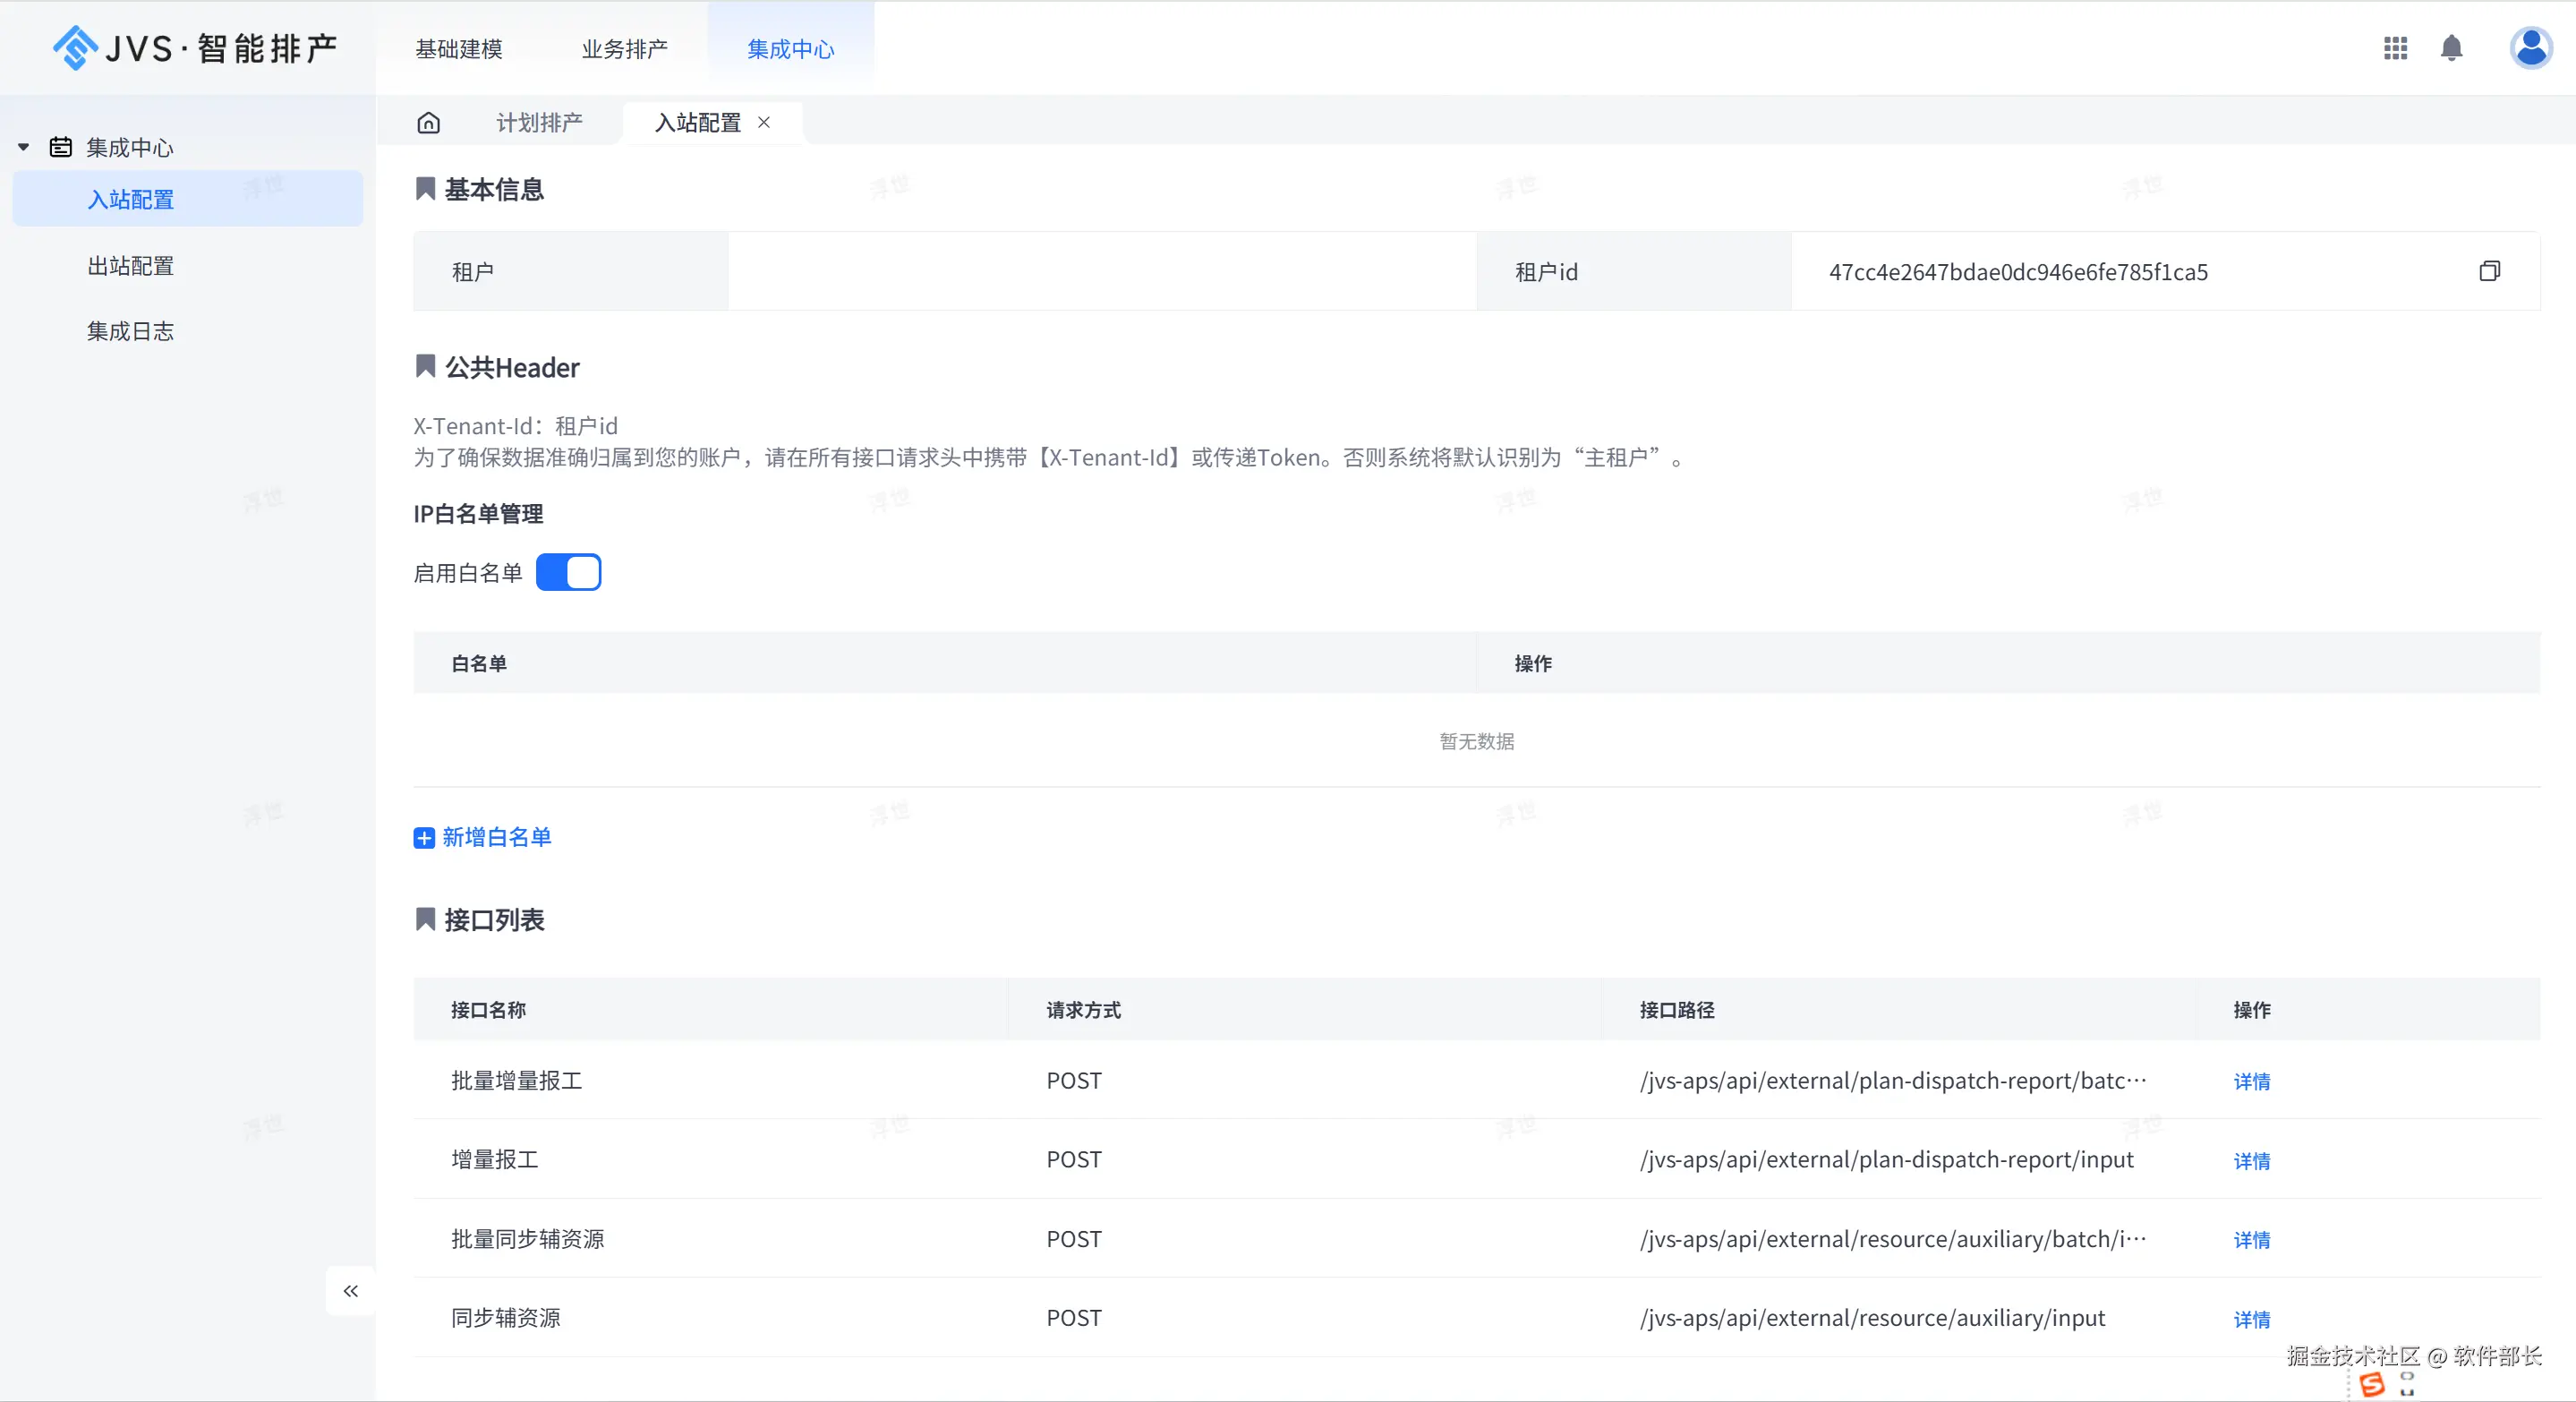The height and width of the screenshot is (1402, 2576).
Task: Click the home icon in tab bar
Action: (428, 122)
